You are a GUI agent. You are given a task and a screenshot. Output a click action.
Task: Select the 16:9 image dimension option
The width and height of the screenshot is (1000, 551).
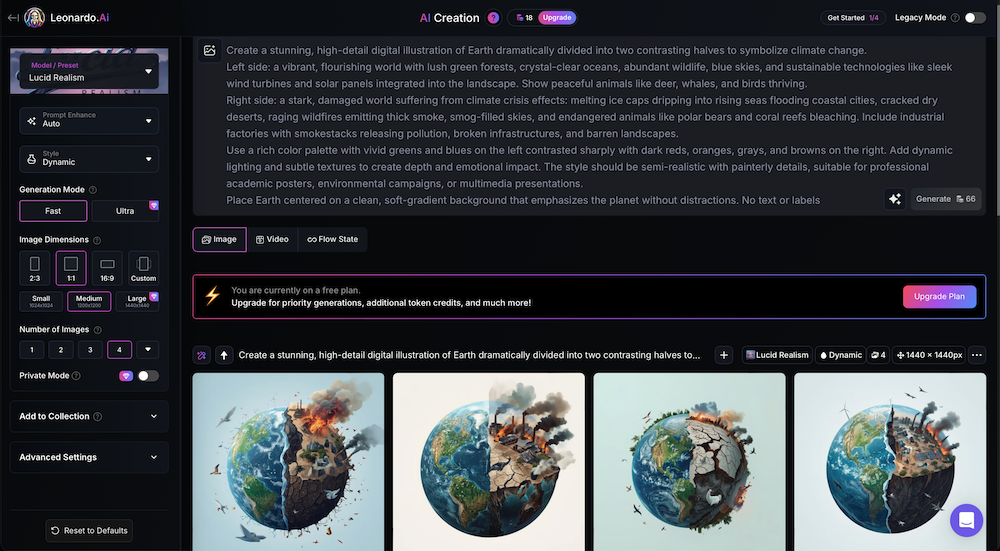pyautogui.click(x=107, y=268)
